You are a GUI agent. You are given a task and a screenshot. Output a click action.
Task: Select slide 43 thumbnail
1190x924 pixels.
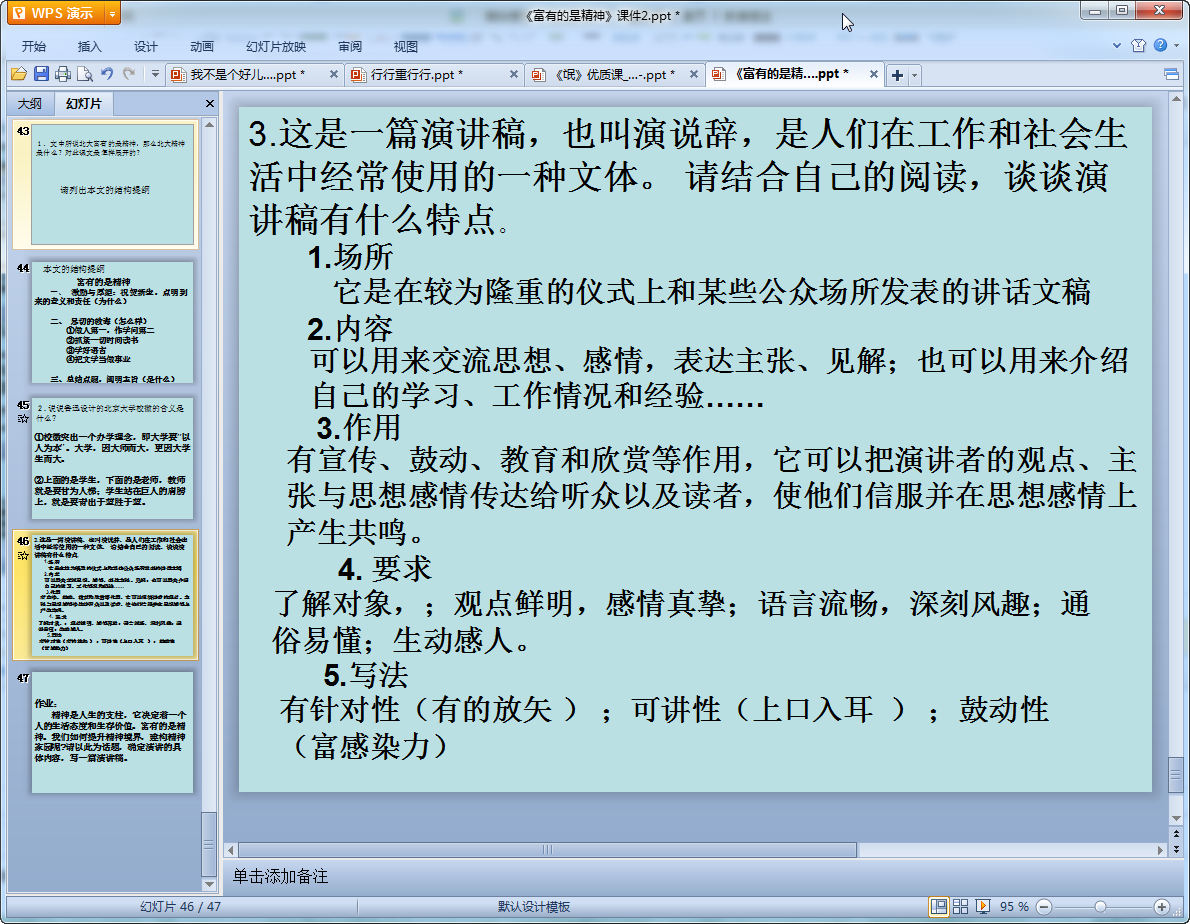[x=112, y=184]
